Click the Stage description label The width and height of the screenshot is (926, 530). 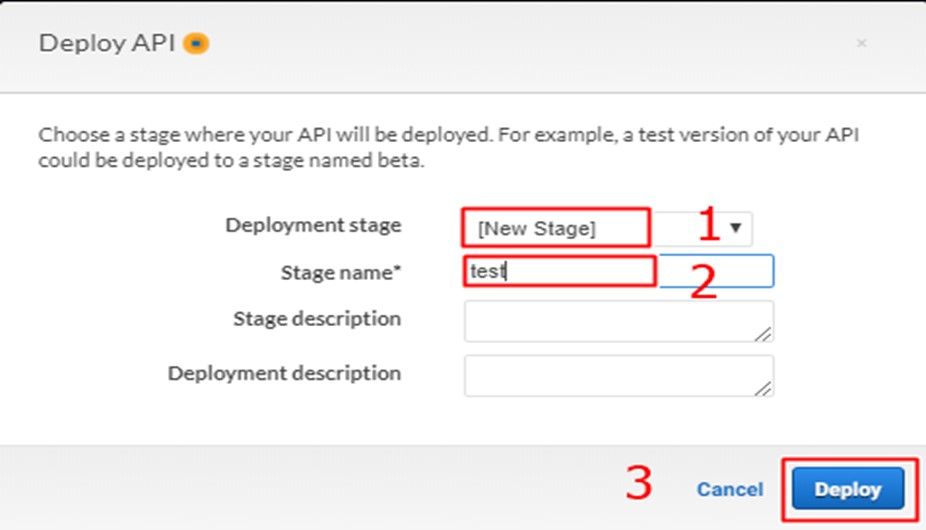tap(317, 319)
